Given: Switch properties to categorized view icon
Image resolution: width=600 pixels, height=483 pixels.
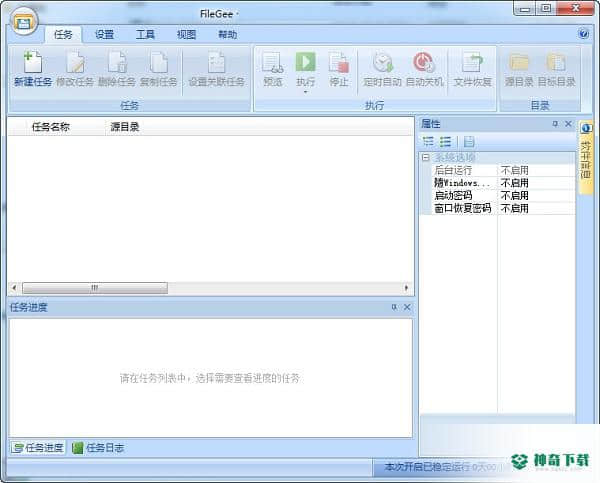Looking at the screenshot, I should (x=429, y=142).
